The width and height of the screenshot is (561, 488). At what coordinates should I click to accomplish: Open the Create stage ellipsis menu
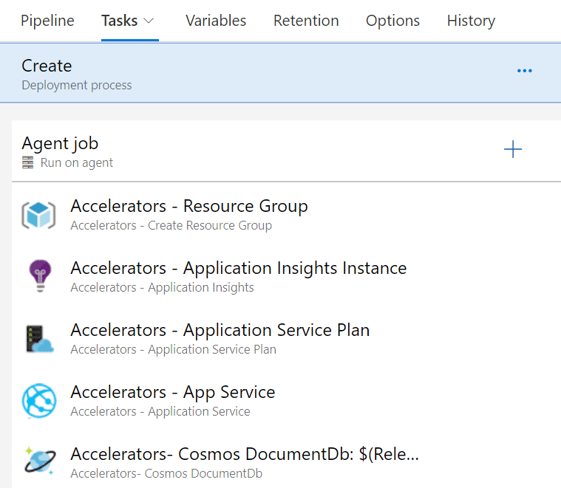525,71
